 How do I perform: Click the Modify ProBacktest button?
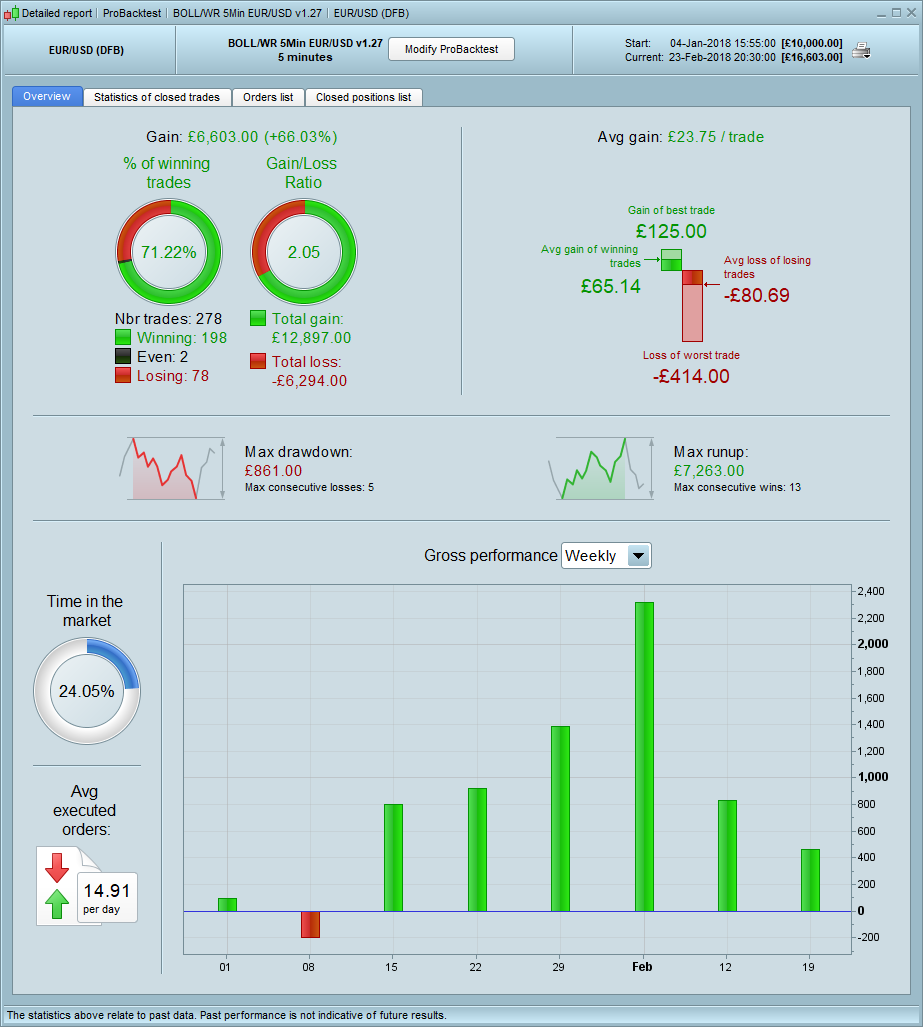click(x=451, y=49)
